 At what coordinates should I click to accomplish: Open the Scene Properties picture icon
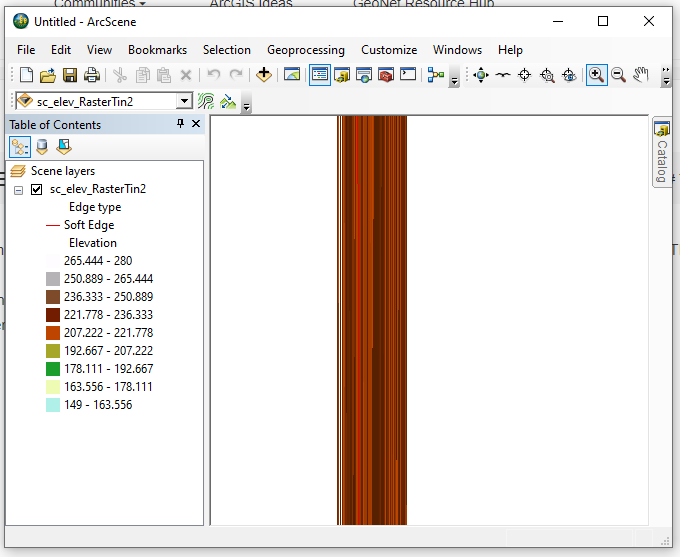pyautogui.click(x=292, y=75)
